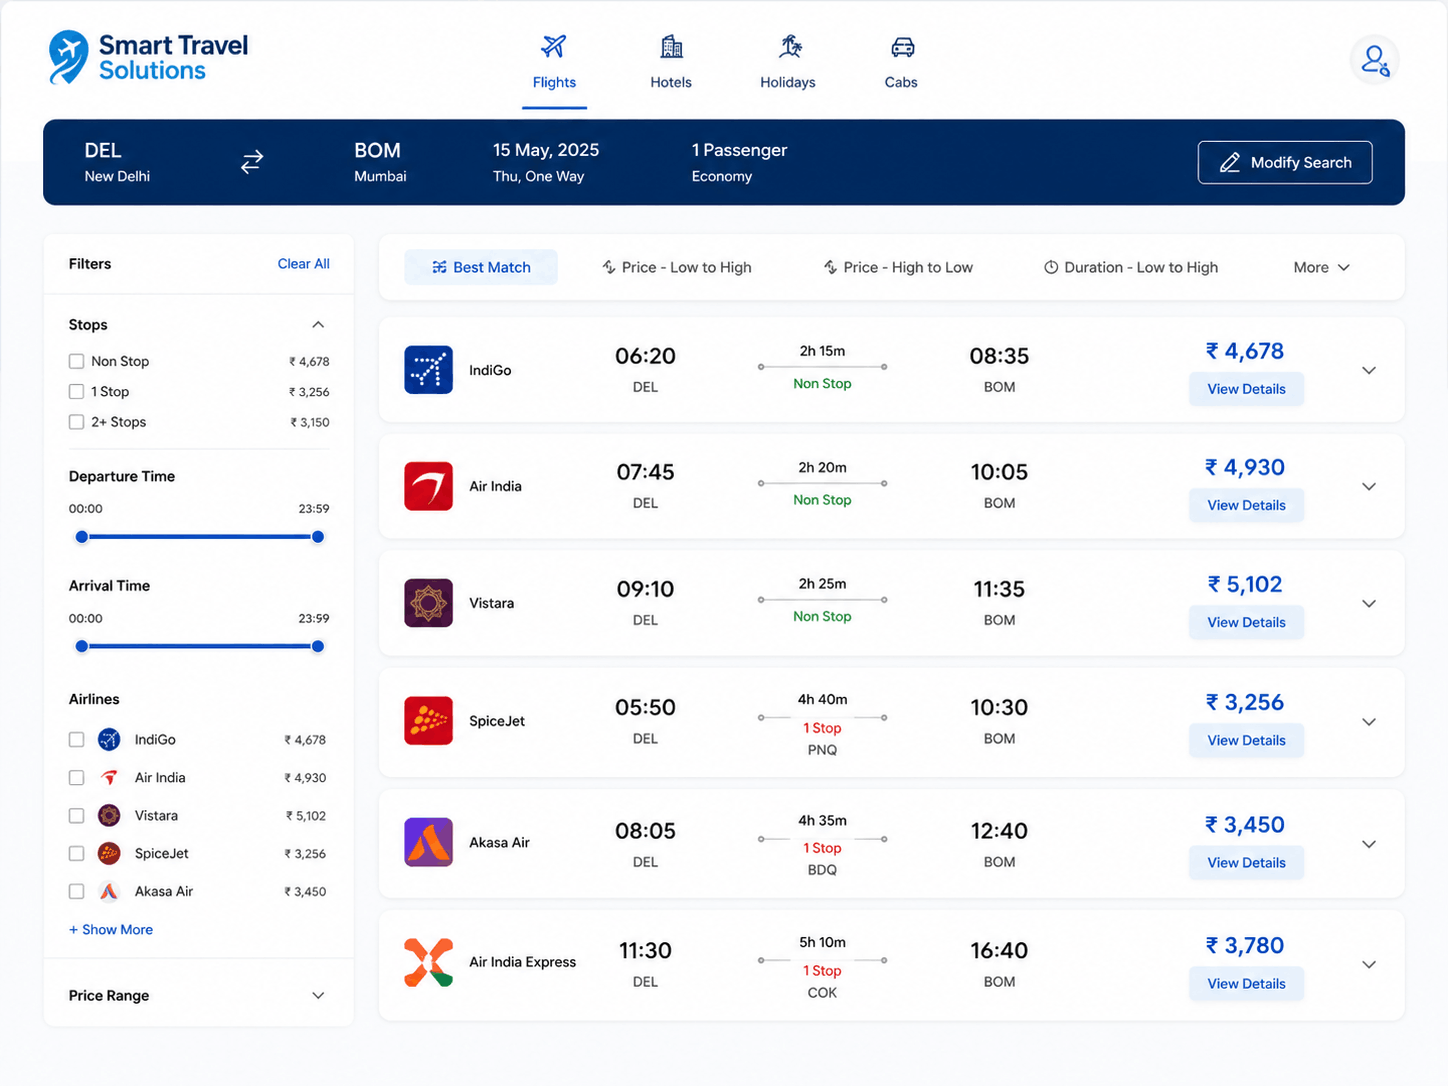
Task: Click SpiceJet logo in Airlines filter
Action: 109,854
